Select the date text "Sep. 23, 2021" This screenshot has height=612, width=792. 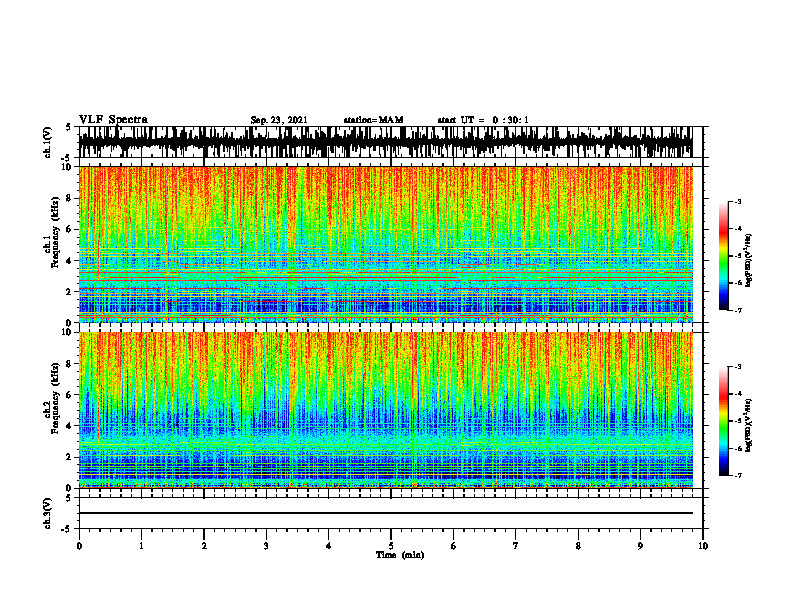279,120
